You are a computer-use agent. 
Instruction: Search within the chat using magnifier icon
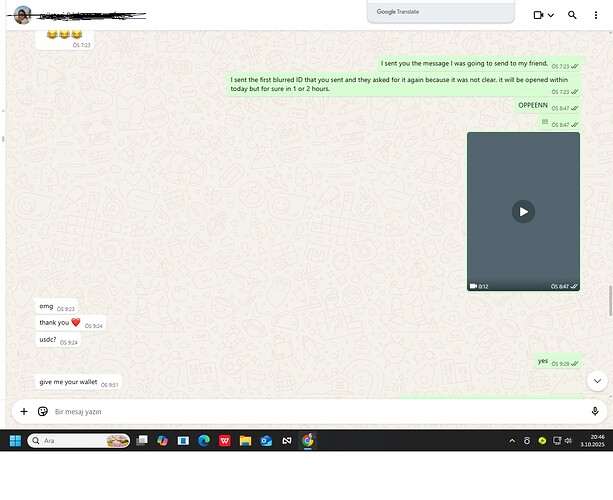click(x=572, y=15)
